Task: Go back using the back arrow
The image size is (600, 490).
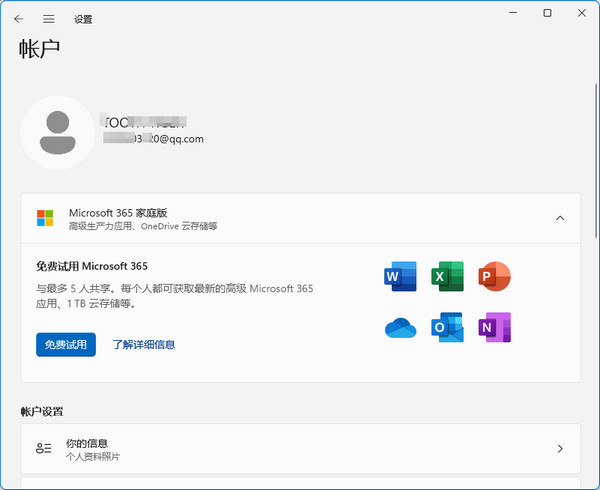Action: click(18, 19)
